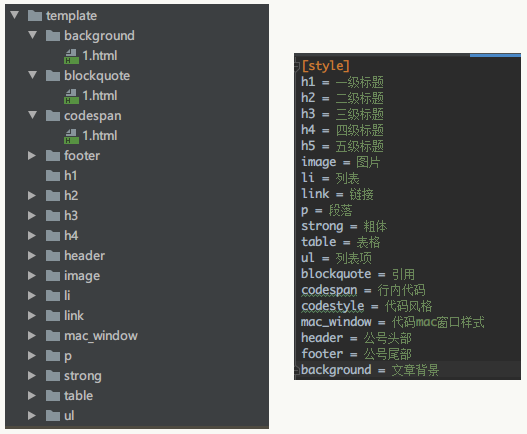Expand the h2 folder arrow
Screen dimensions: 527x434
[32, 195]
